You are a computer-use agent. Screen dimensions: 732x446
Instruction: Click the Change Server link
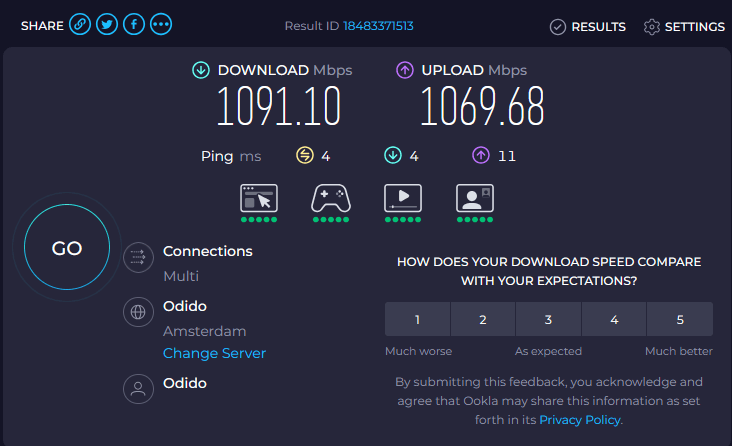pyautogui.click(x=214, y=353)
